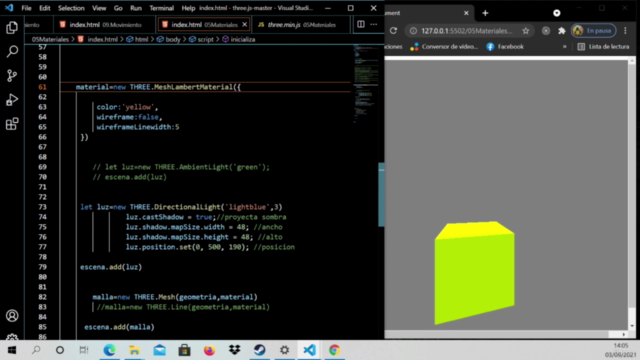Open the Explorer view in VS Code
The image size is (640, 360).
(12, 27)
